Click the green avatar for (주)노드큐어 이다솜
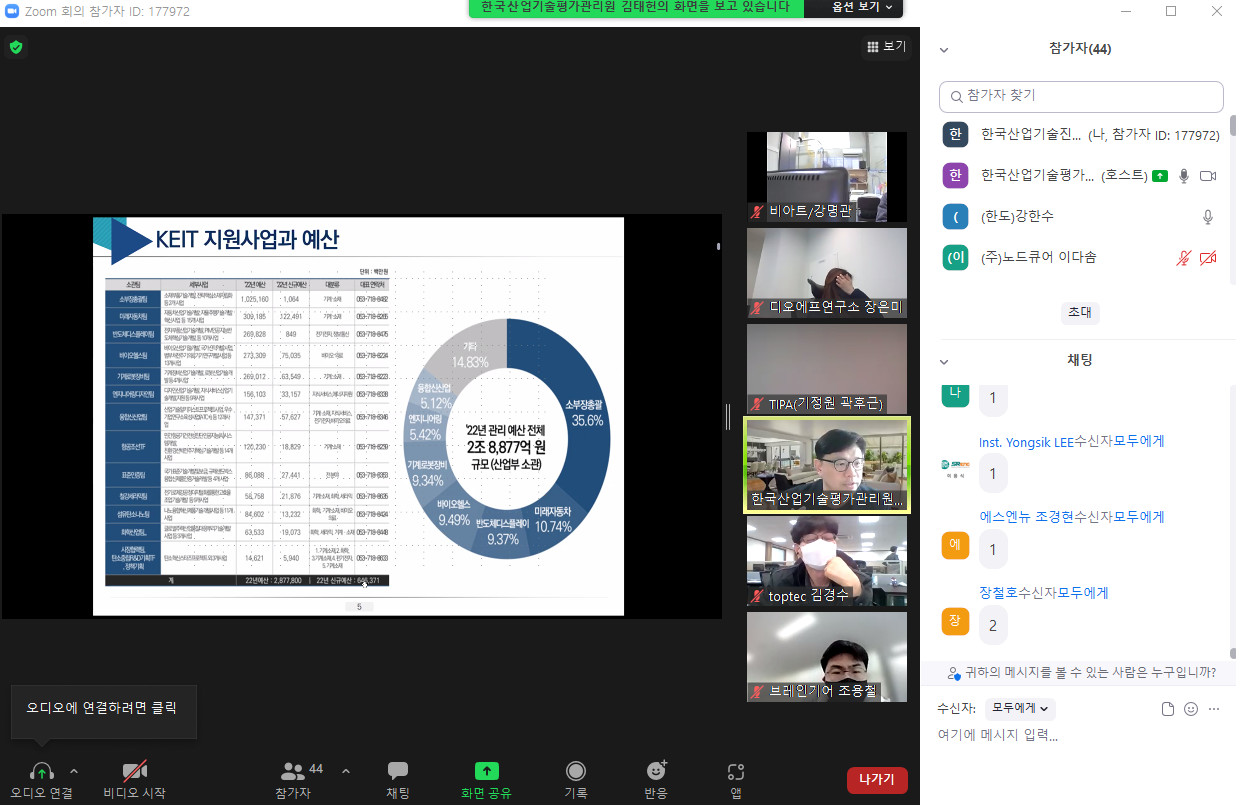1236x805 pixels. click(x=956, y=257)
